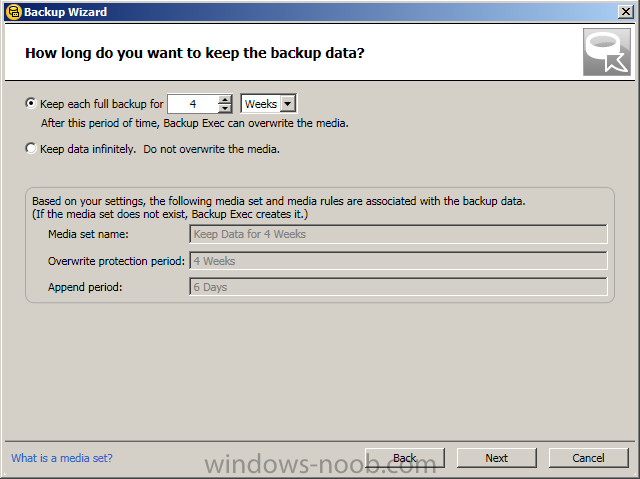Click the 'Overwrite protection period:' label
The height and width of the screenshot is (479, 640).
pyautogui.click(x=116, y=261)
